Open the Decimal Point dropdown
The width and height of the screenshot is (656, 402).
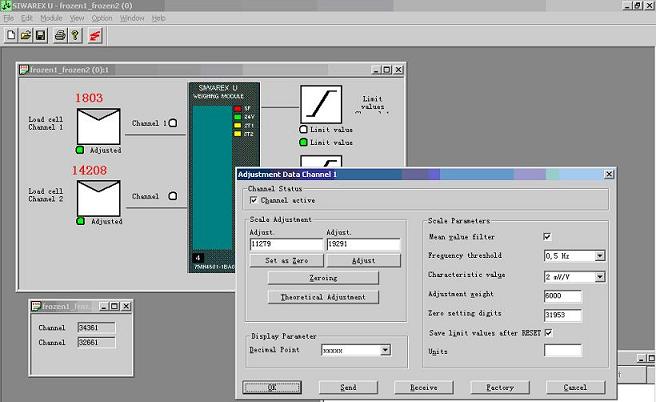[x=385, y=350]
